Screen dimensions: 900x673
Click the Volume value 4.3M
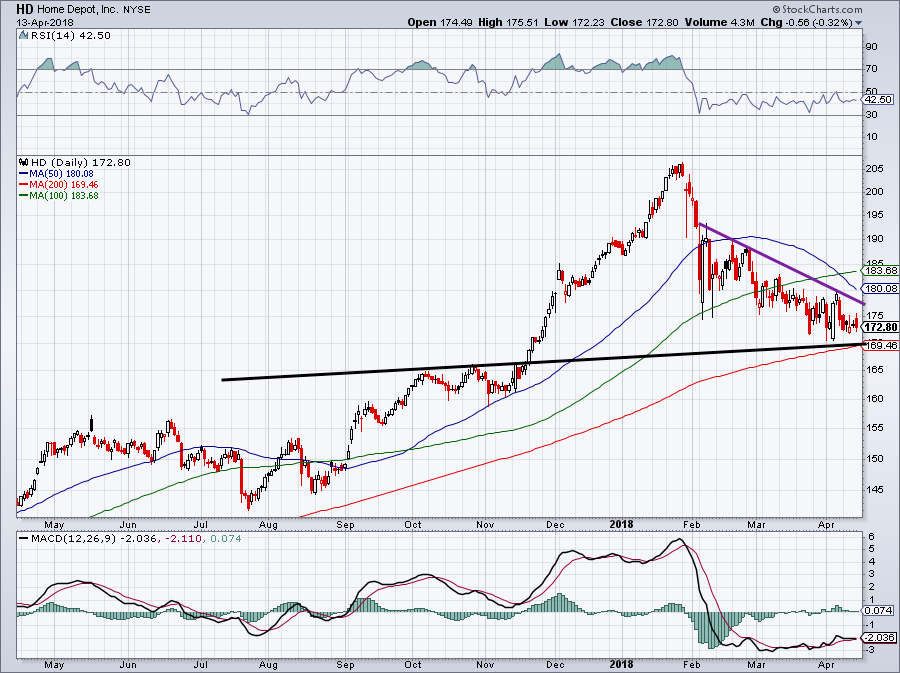point(742,22)
